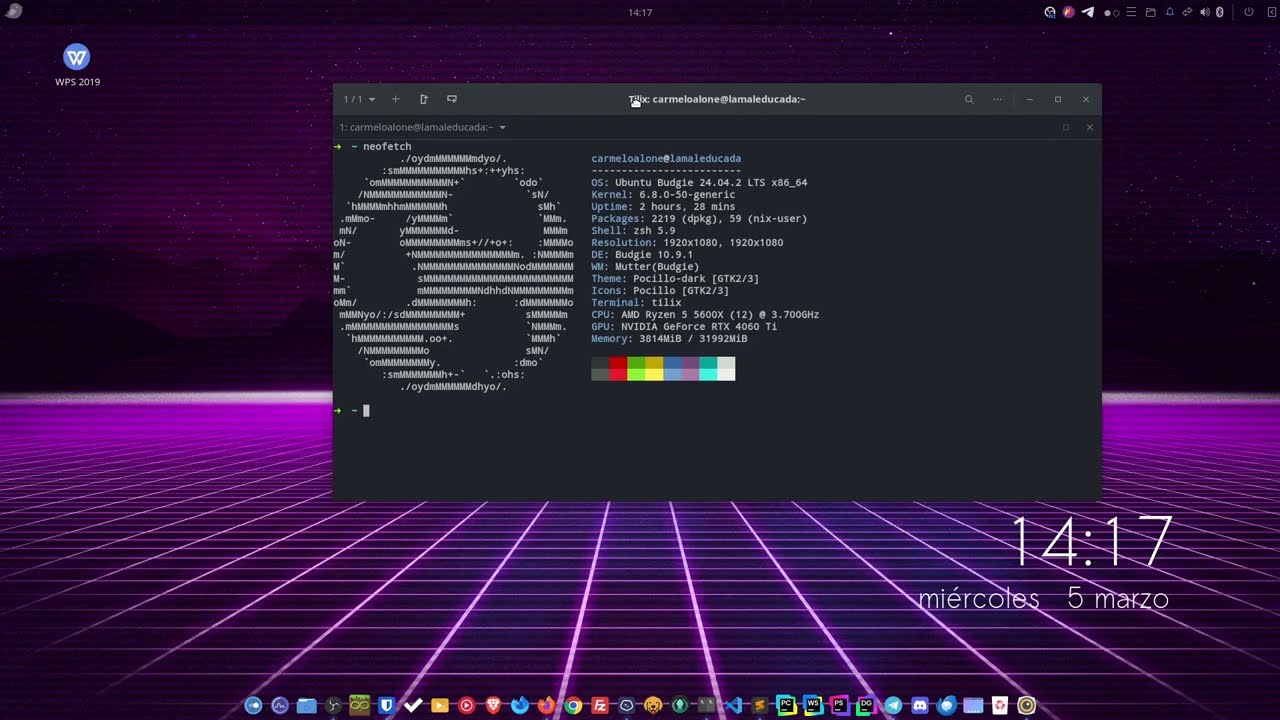Screen dimensions: 1280x720
Task: Launch Firefox from the dock
Action: pyautogui.click(x=546, y=705)
